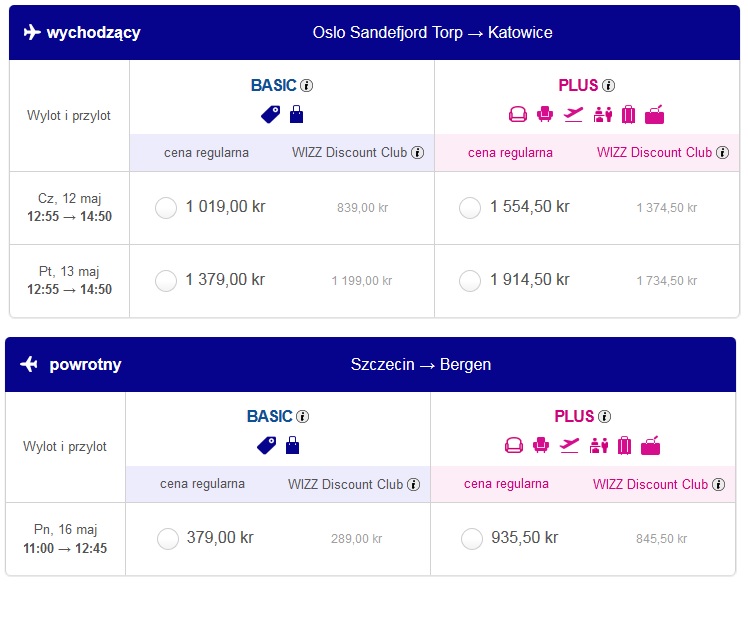Click the outbound BASIC fare heading
The width and height of the screenshot is (748, 638).
273,85
